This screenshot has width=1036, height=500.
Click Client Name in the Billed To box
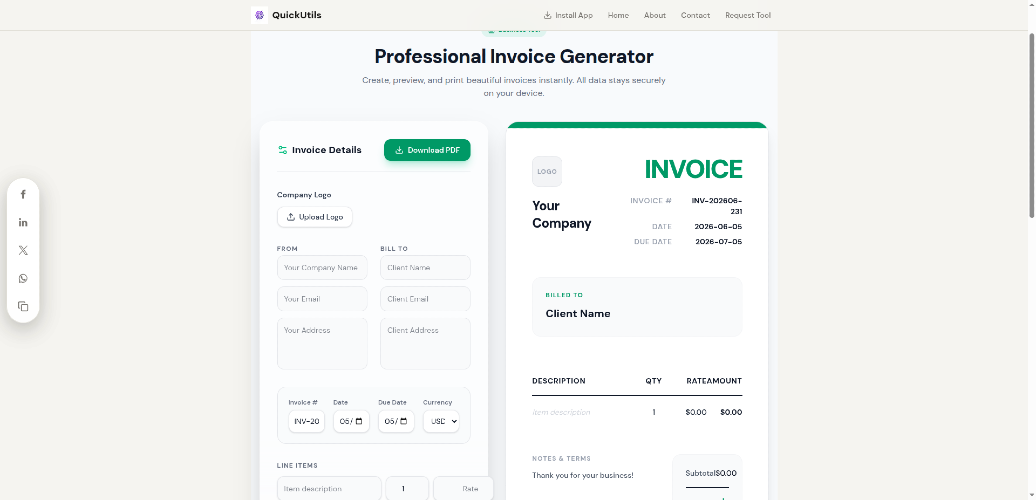click(578, 314)
